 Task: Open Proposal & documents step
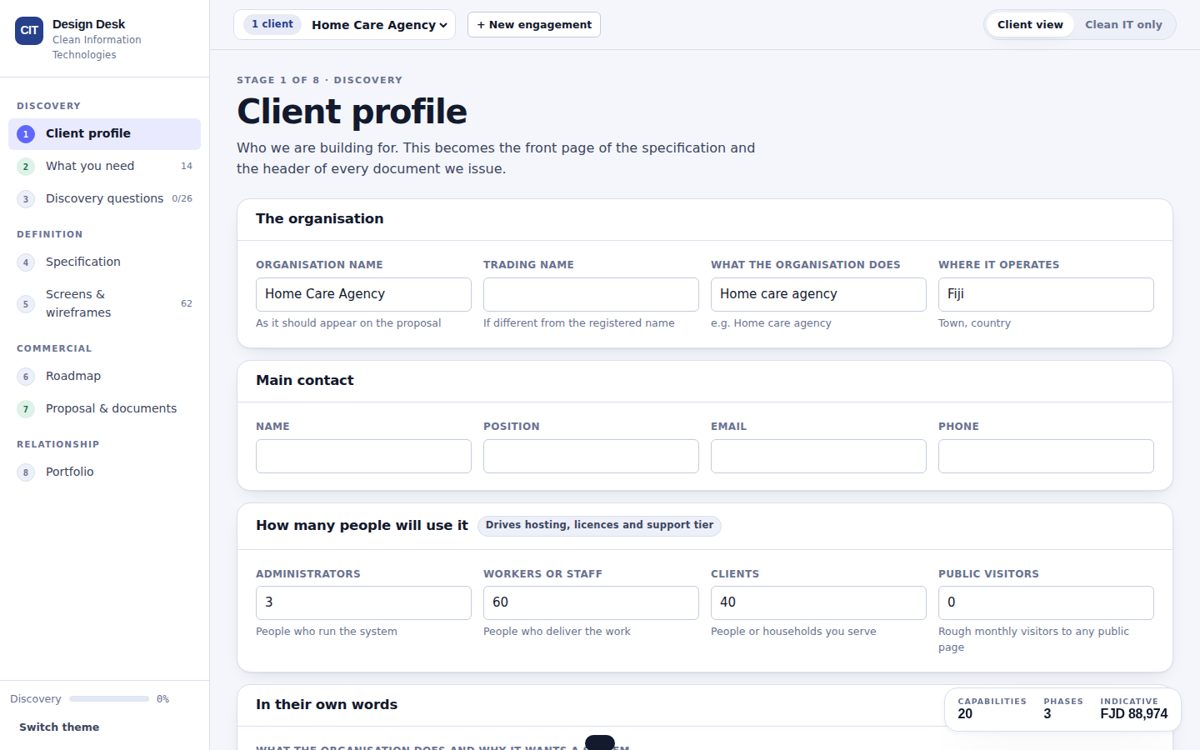point(105,409)
